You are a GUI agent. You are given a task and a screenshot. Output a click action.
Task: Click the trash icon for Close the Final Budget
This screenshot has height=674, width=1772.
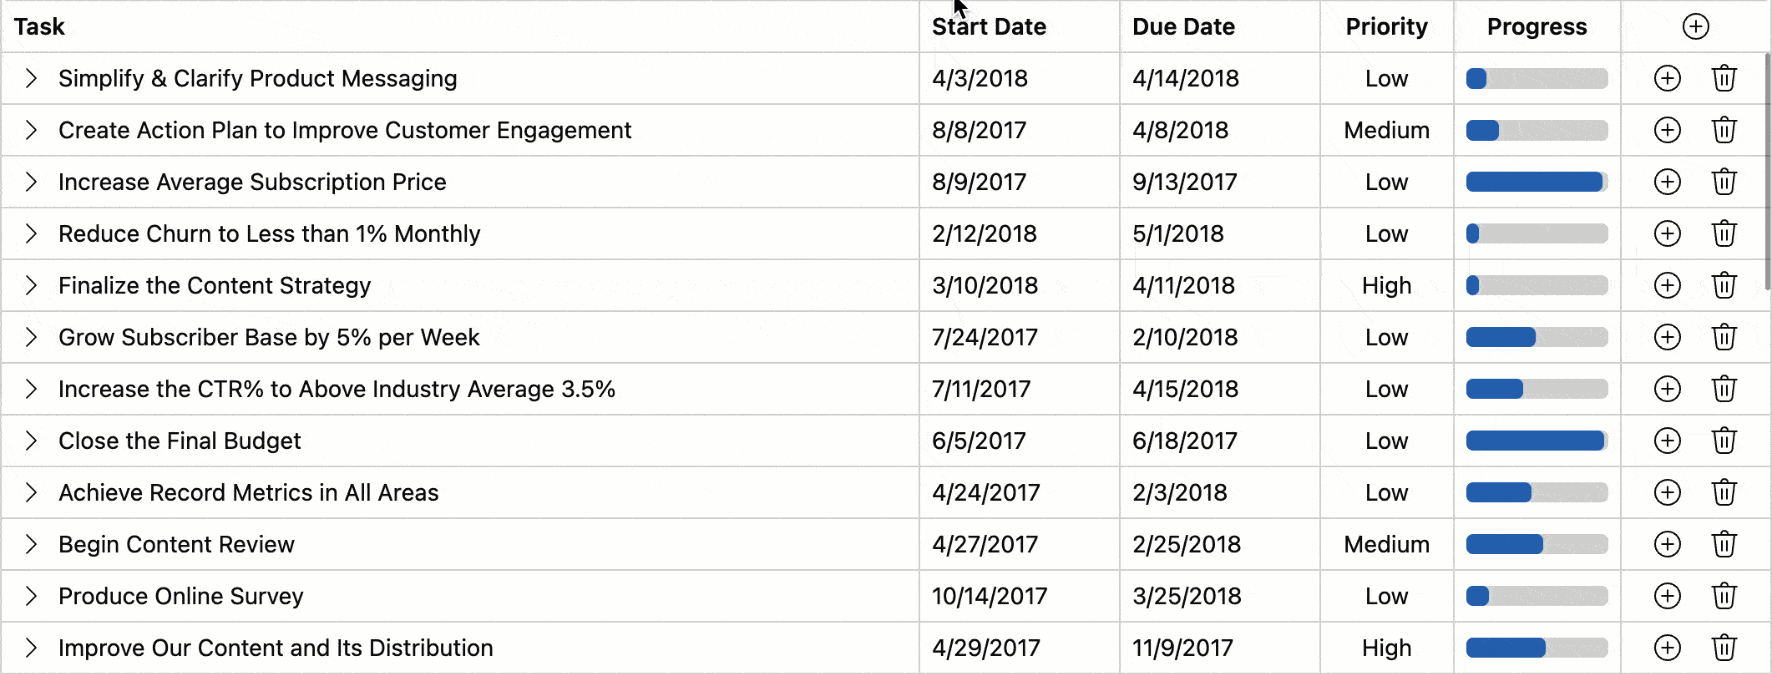click(x=1724, y=440)
